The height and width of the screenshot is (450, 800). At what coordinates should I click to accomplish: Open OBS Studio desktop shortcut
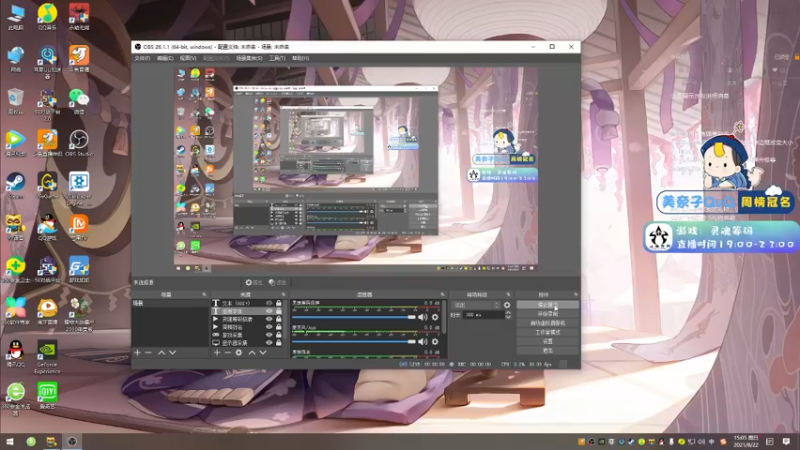79,143
